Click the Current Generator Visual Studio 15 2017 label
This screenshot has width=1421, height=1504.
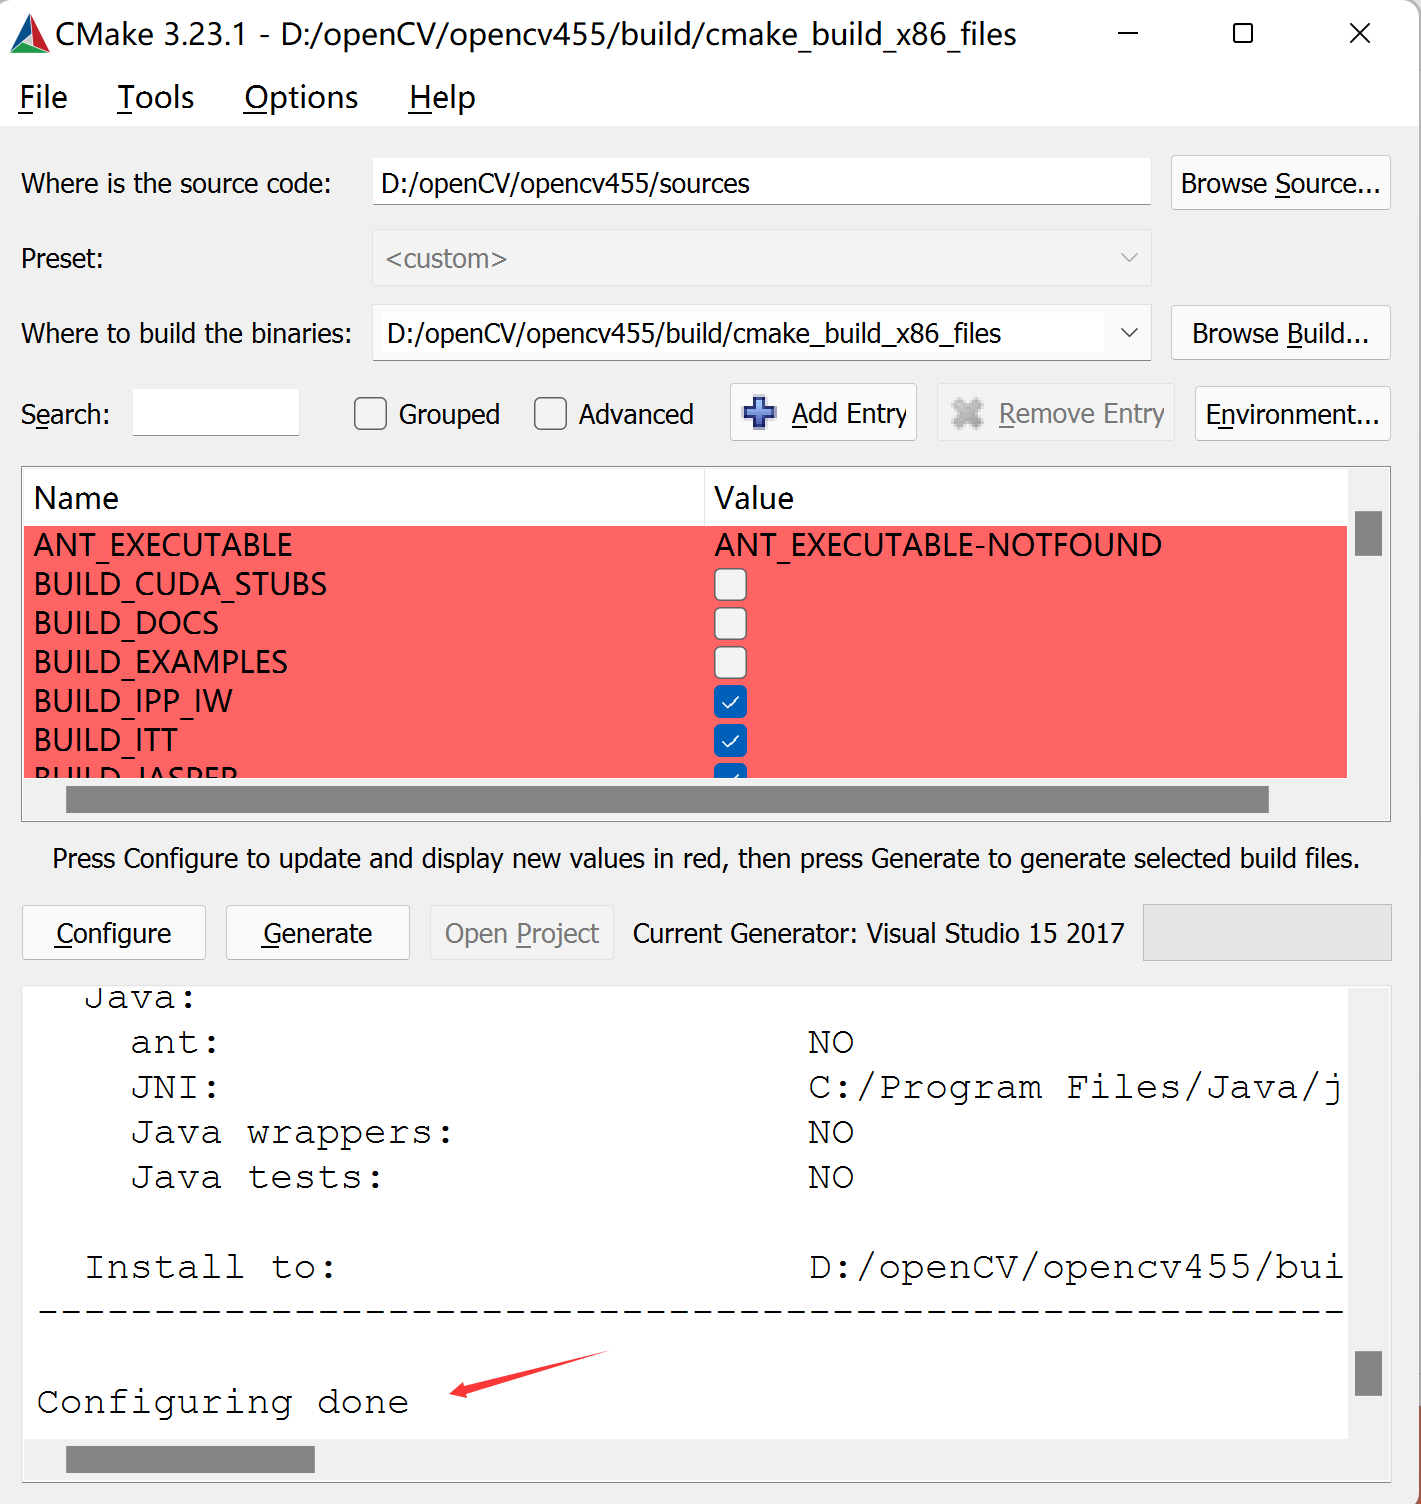click(x=879, y=933)
